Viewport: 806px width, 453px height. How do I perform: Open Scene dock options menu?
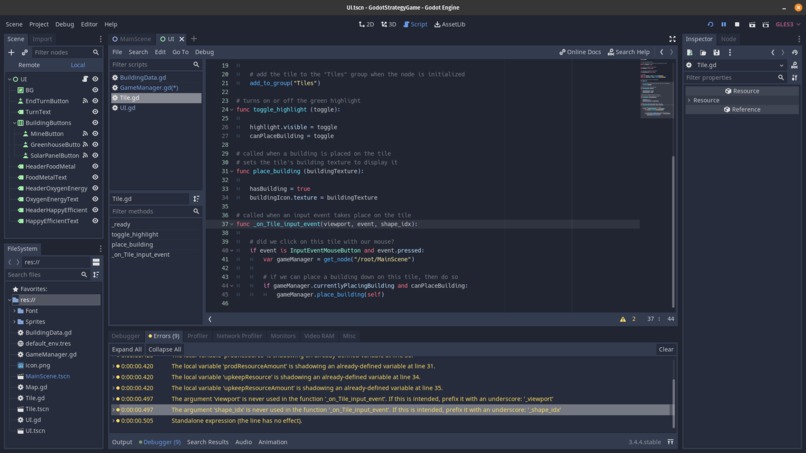[x=100, y=39]
